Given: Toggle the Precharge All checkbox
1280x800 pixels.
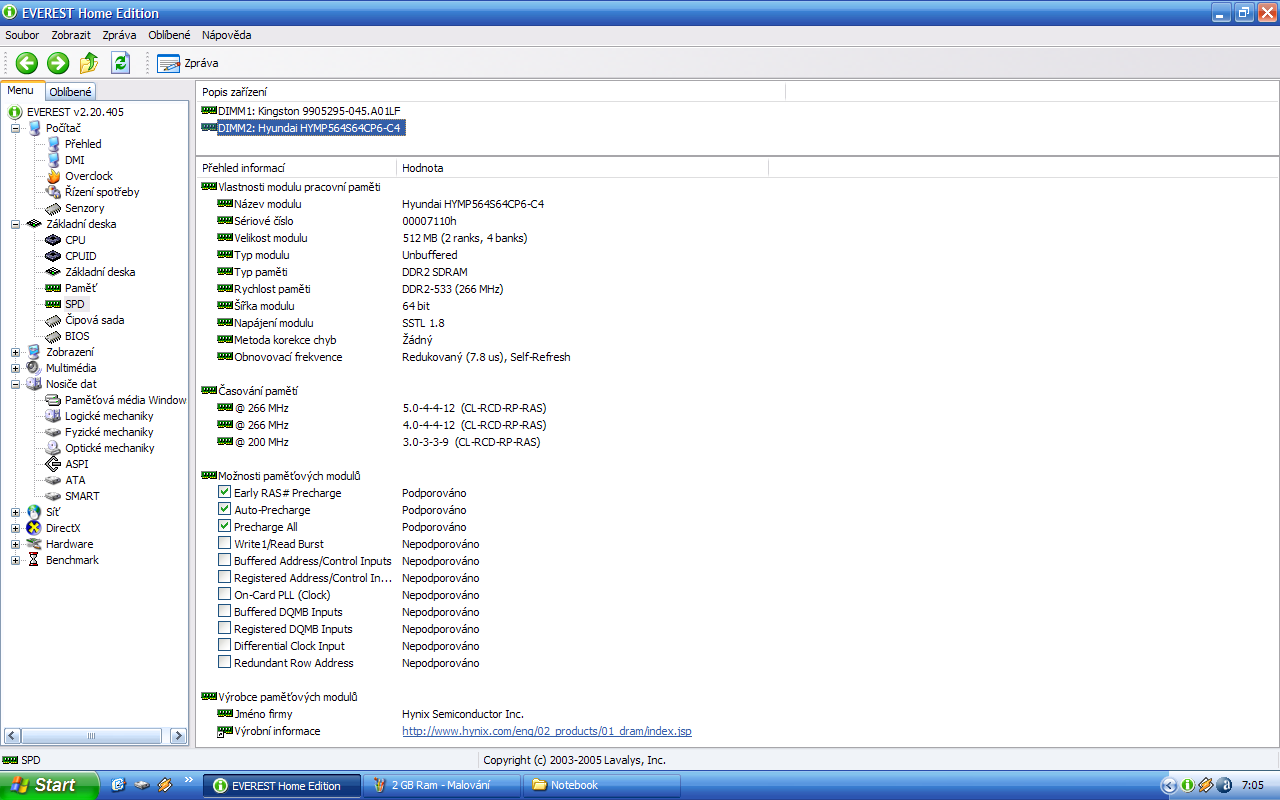Looking at the screenshot, I should tap(224, 527).
